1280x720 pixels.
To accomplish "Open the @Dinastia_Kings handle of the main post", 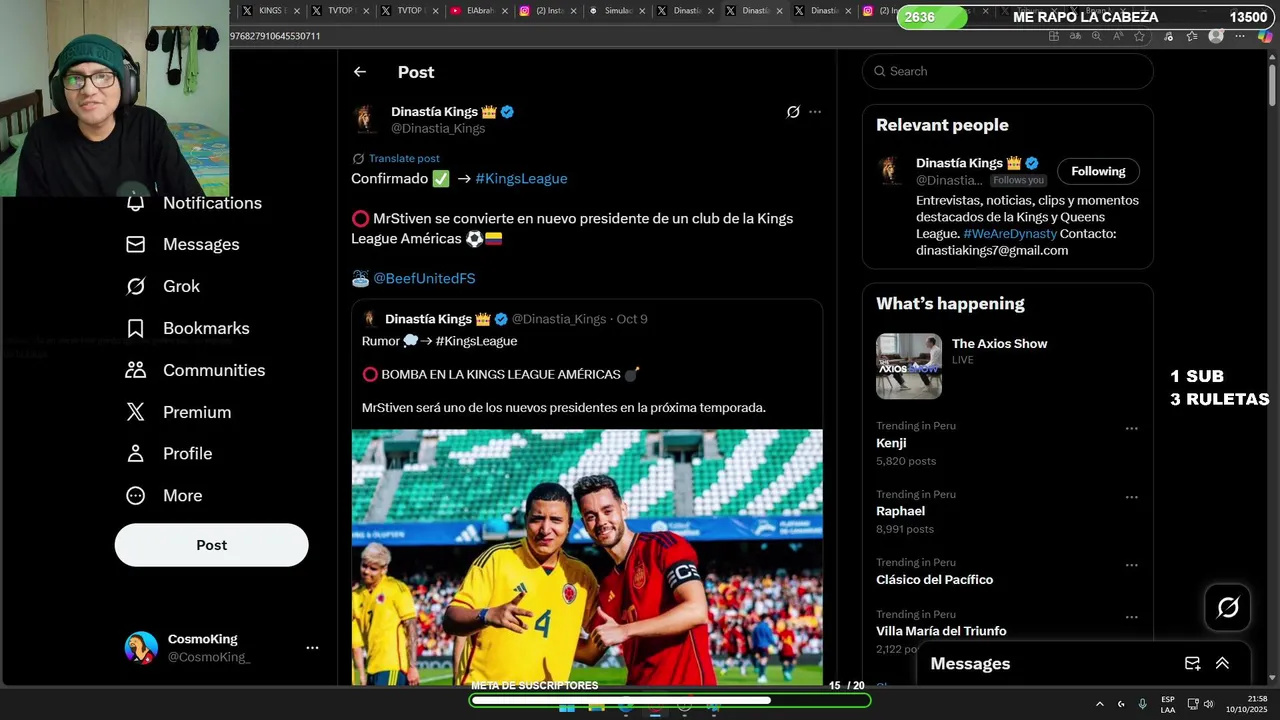I will (438, 128).
